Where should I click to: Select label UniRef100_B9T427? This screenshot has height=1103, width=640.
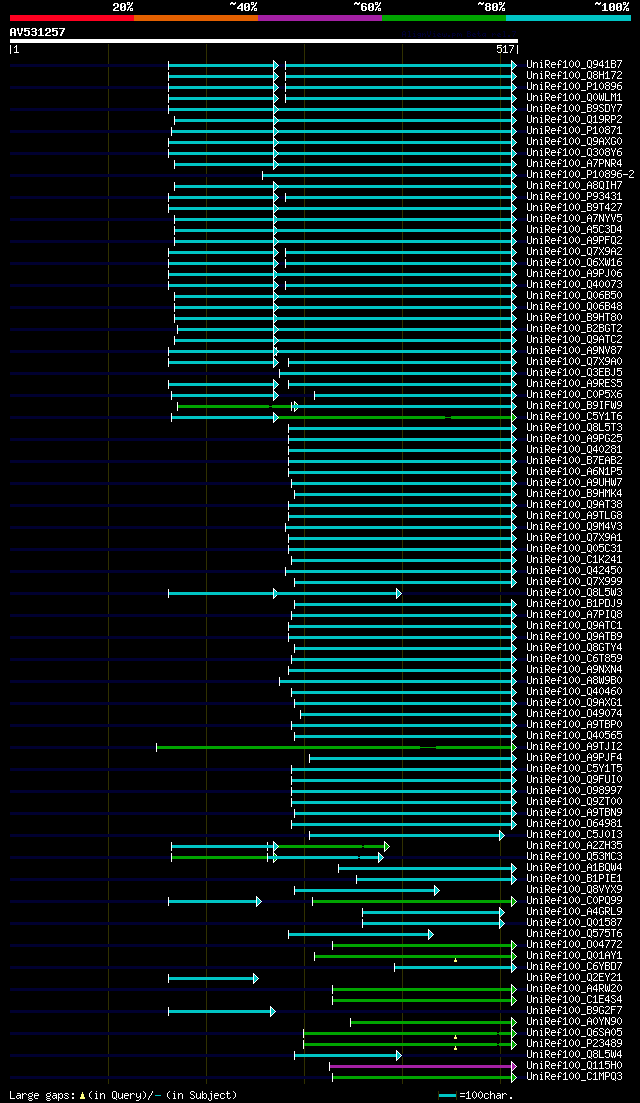[x=575, y=208]
